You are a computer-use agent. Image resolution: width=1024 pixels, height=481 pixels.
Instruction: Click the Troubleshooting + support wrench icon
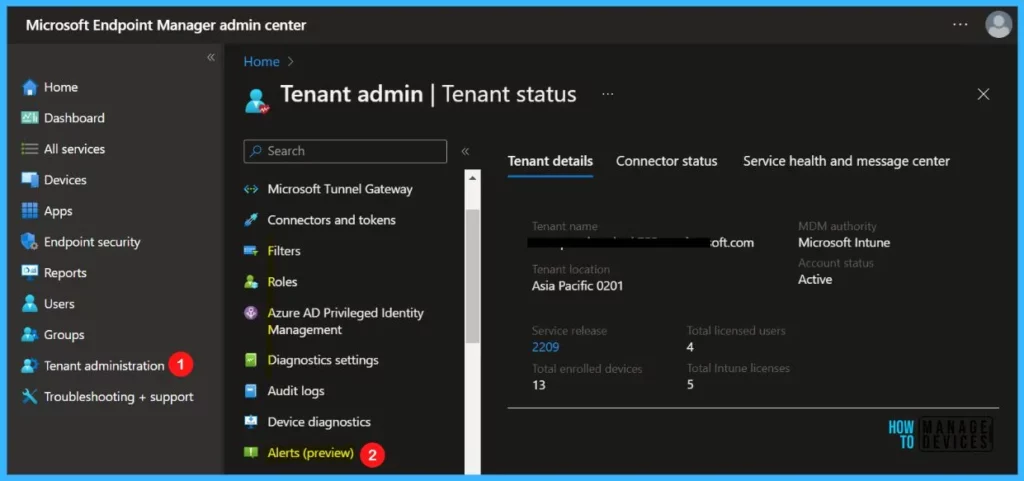pos(29,397)
